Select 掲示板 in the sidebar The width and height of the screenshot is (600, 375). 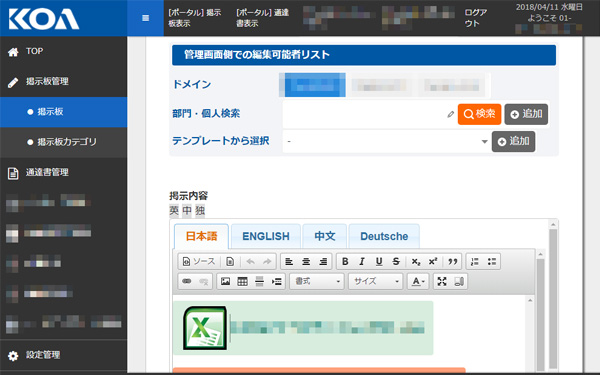click(x=64, y=112)
